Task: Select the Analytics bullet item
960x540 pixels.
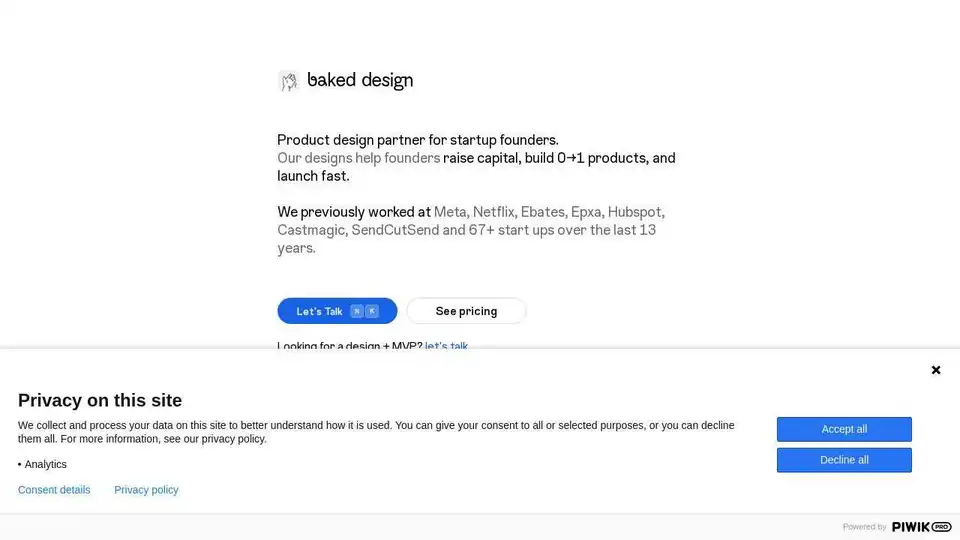Action: pos(42,464)
